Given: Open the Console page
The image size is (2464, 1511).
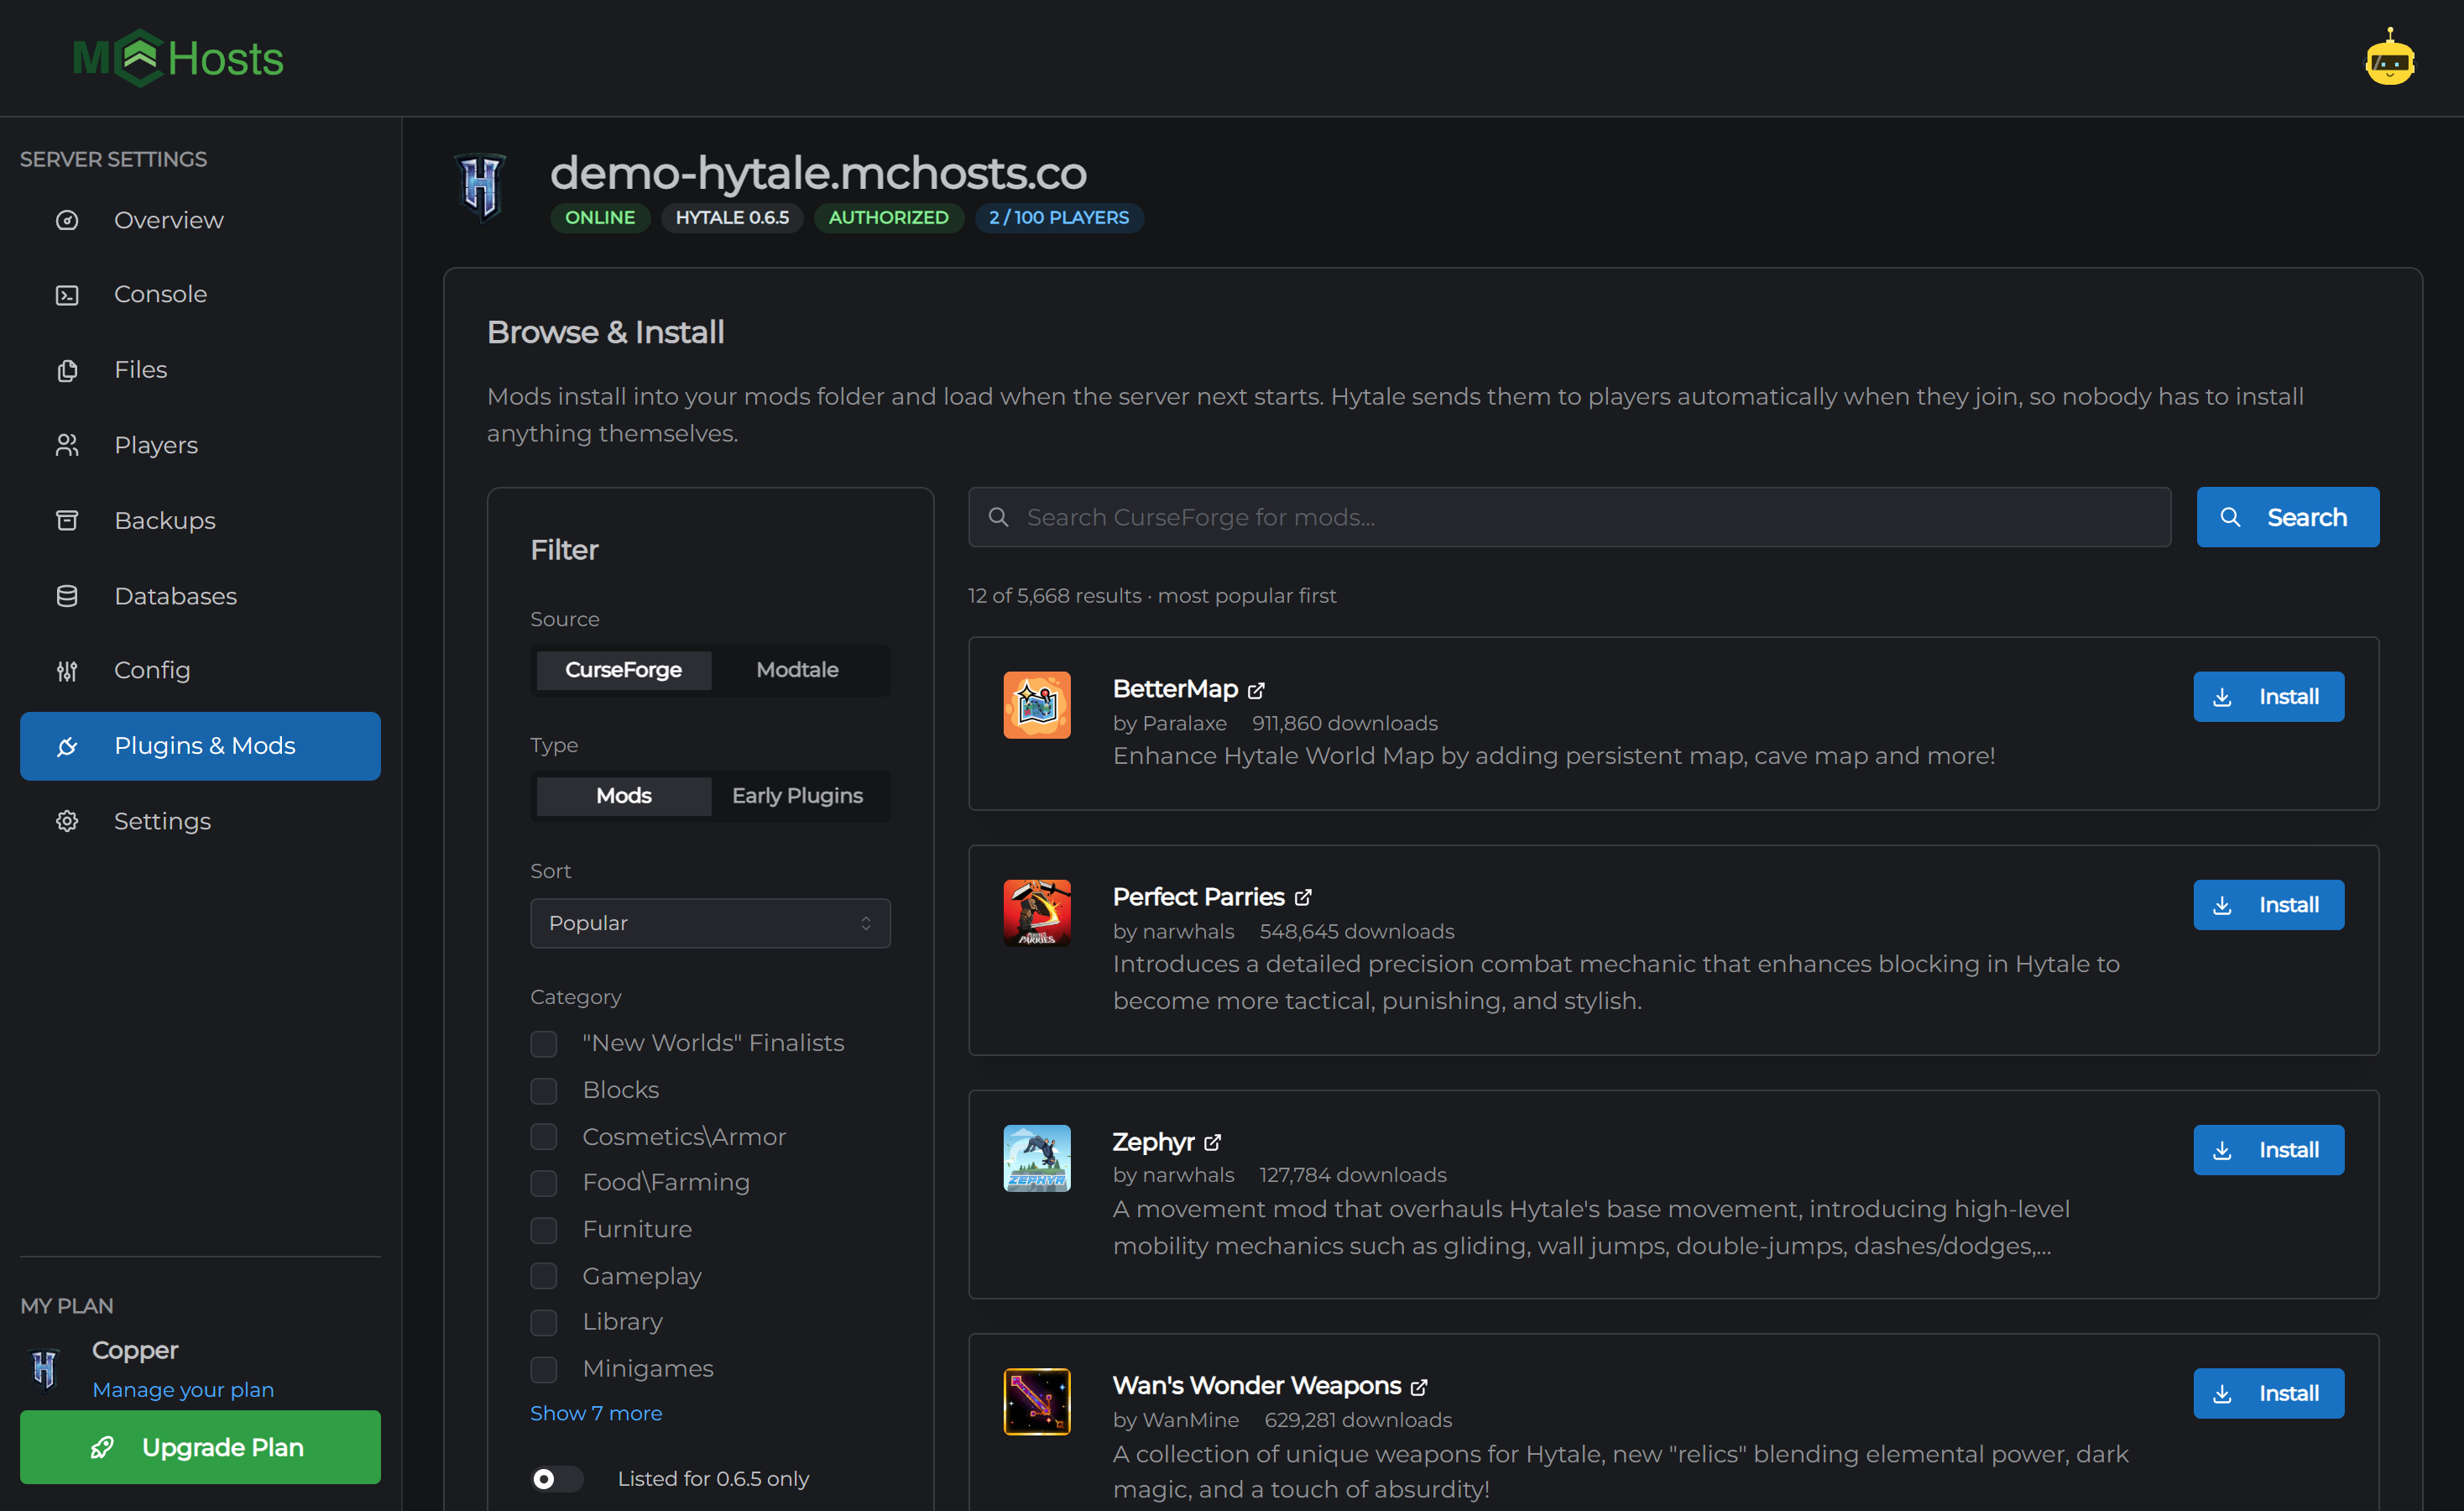Looking at the screenshot, I should 200,295.
